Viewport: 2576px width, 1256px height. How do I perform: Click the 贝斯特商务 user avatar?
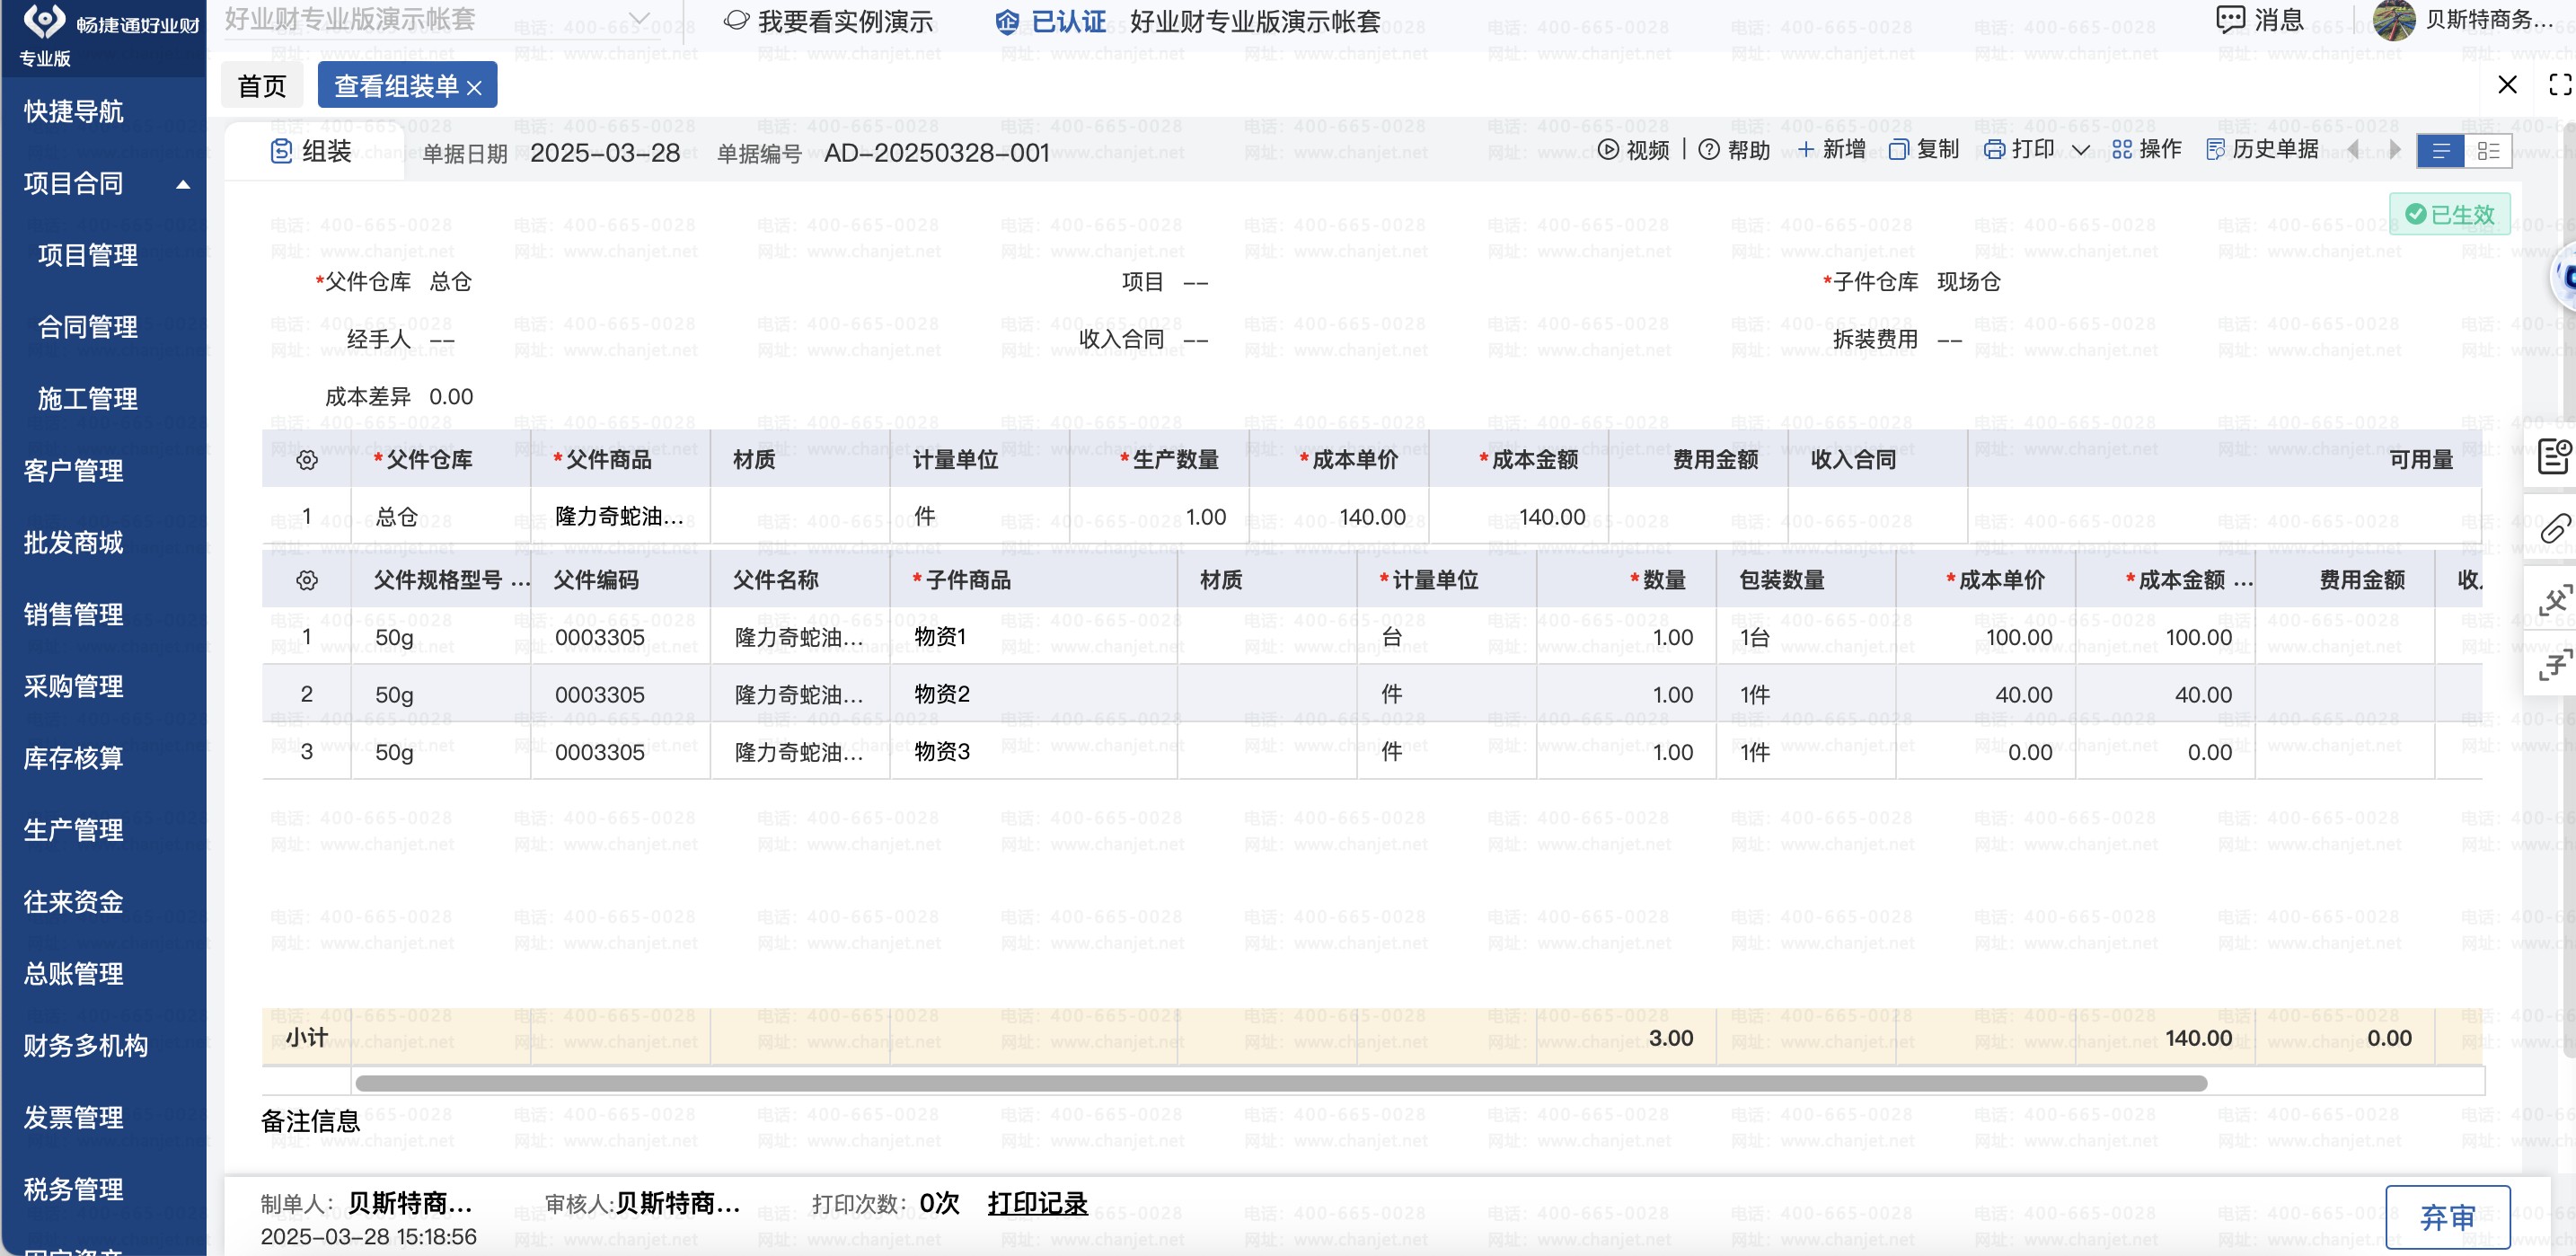[x=2394, y=20]
